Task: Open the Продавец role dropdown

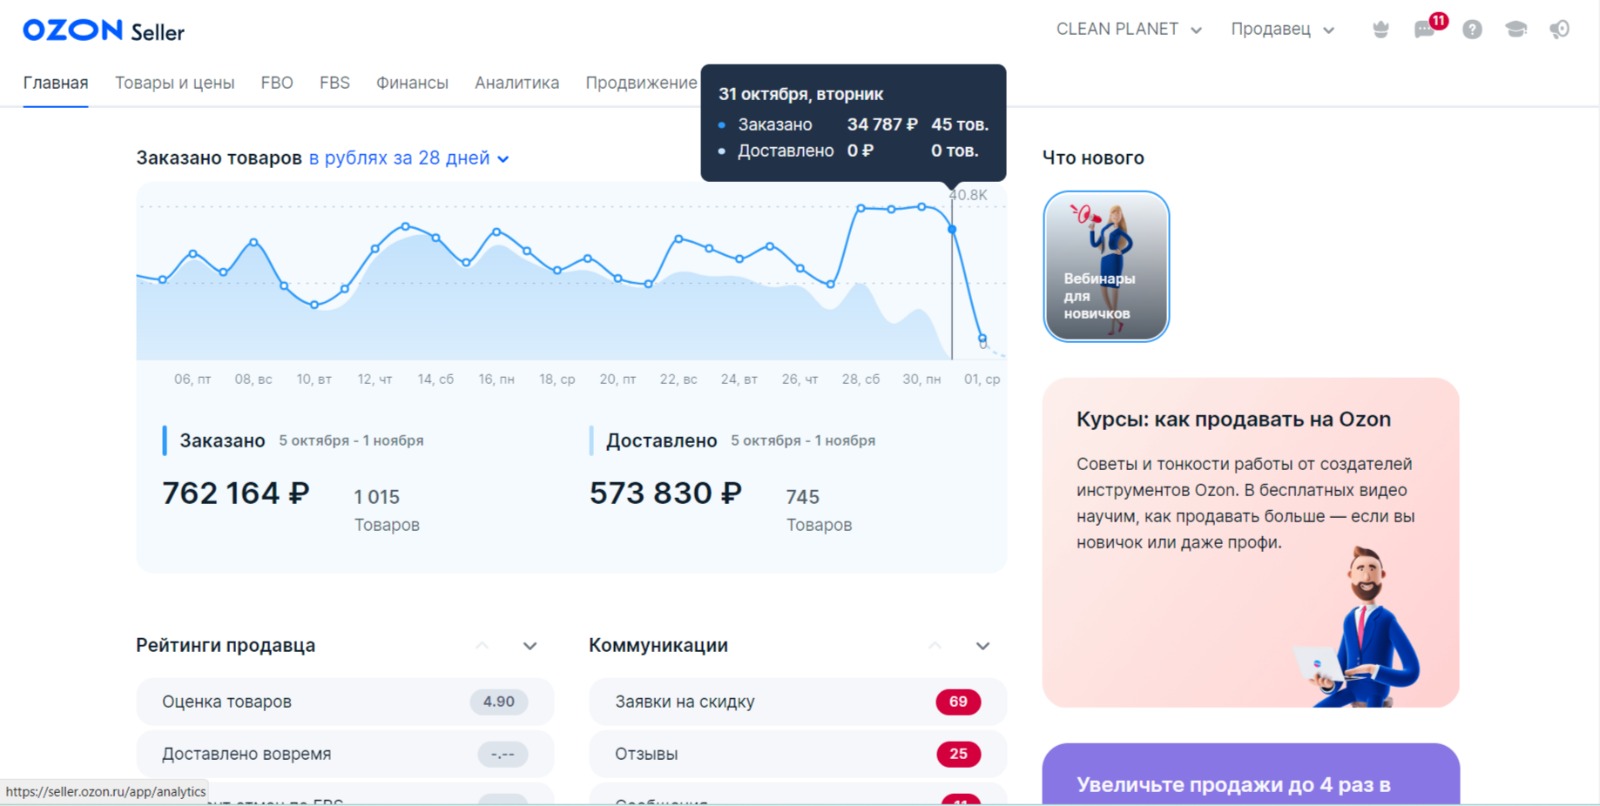Action: point(1282,30)
